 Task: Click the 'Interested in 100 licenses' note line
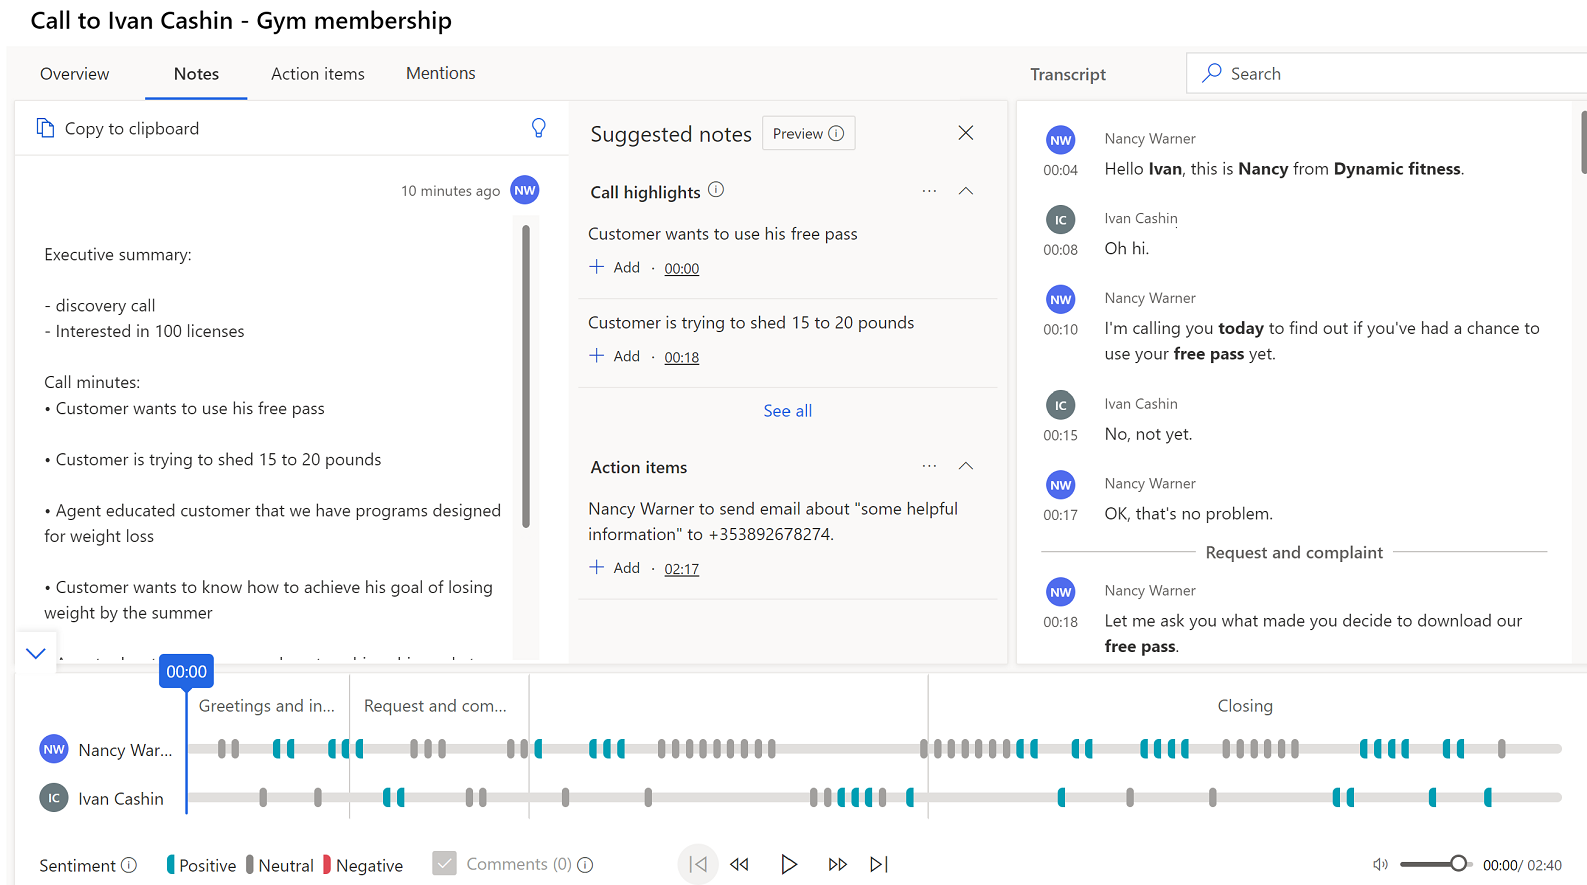click(x=144, y=331)
